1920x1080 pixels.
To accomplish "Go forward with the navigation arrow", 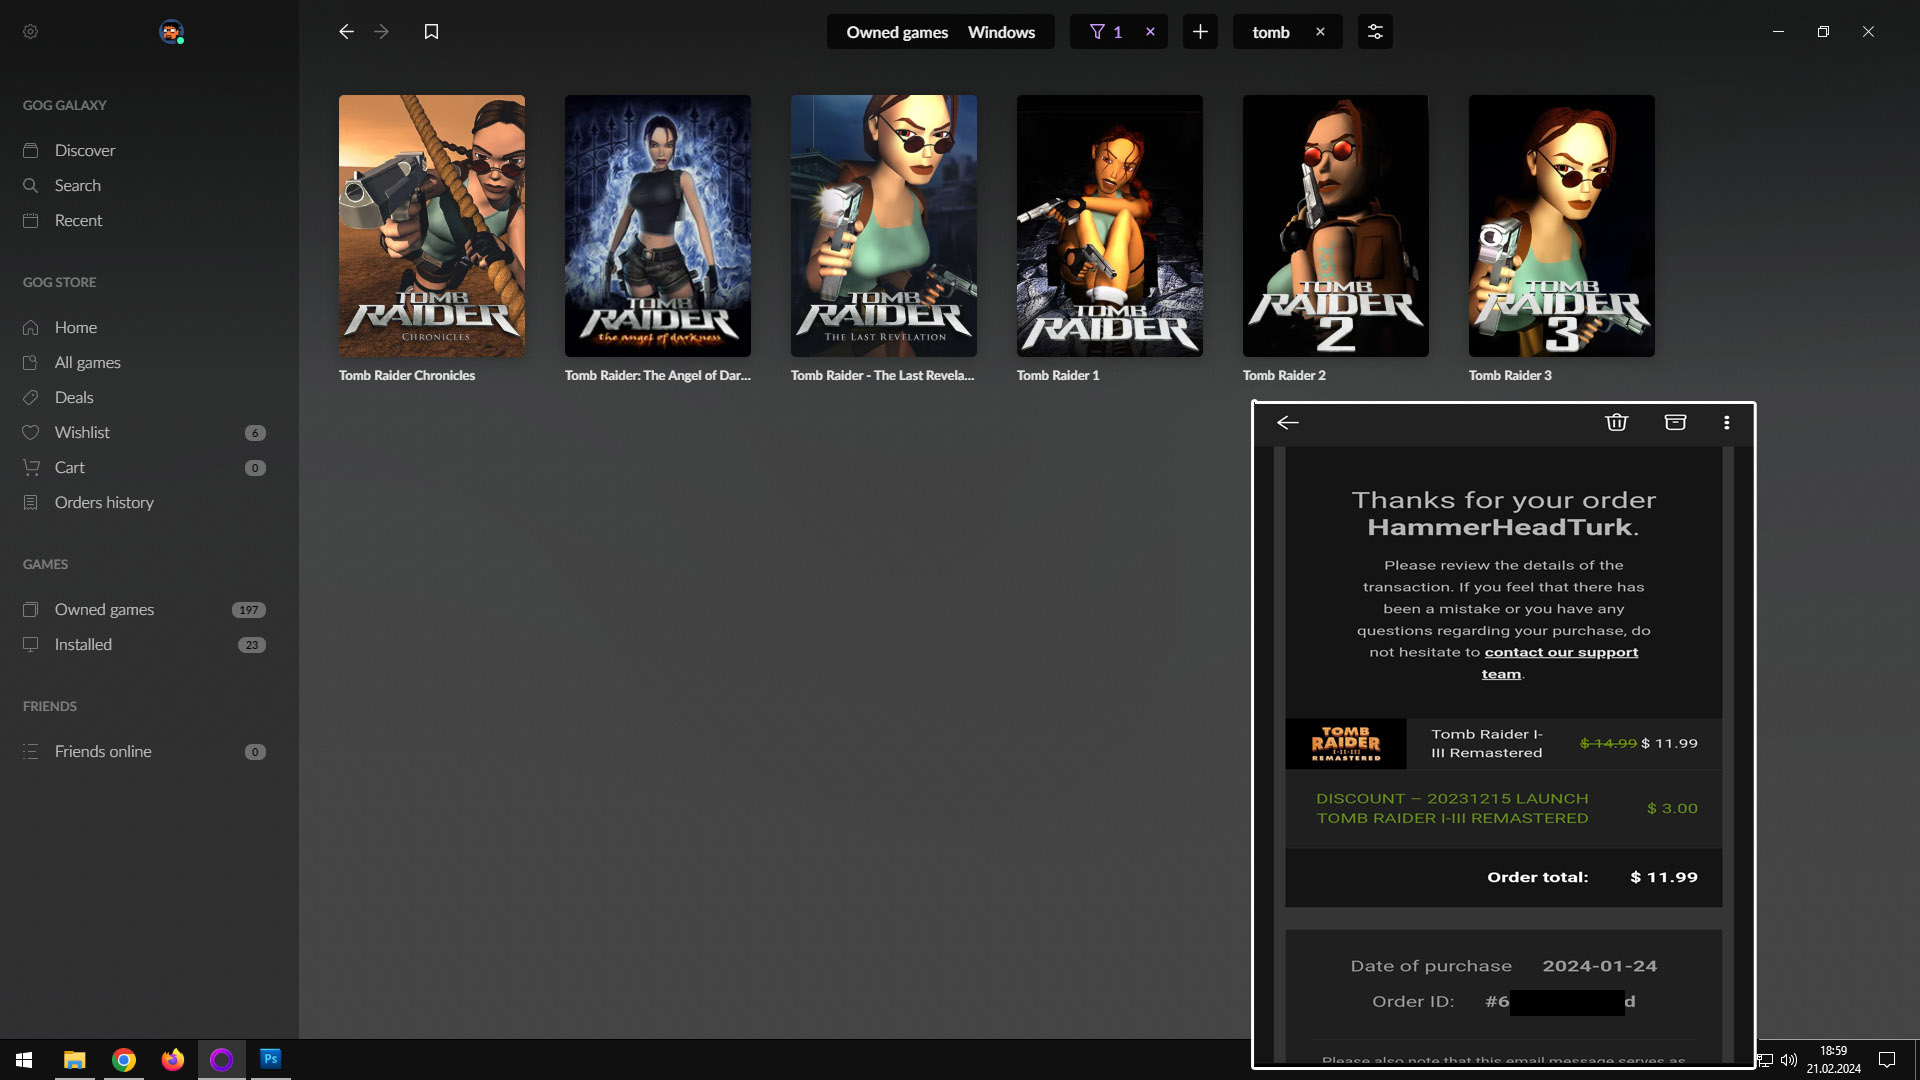I will 381,32.
